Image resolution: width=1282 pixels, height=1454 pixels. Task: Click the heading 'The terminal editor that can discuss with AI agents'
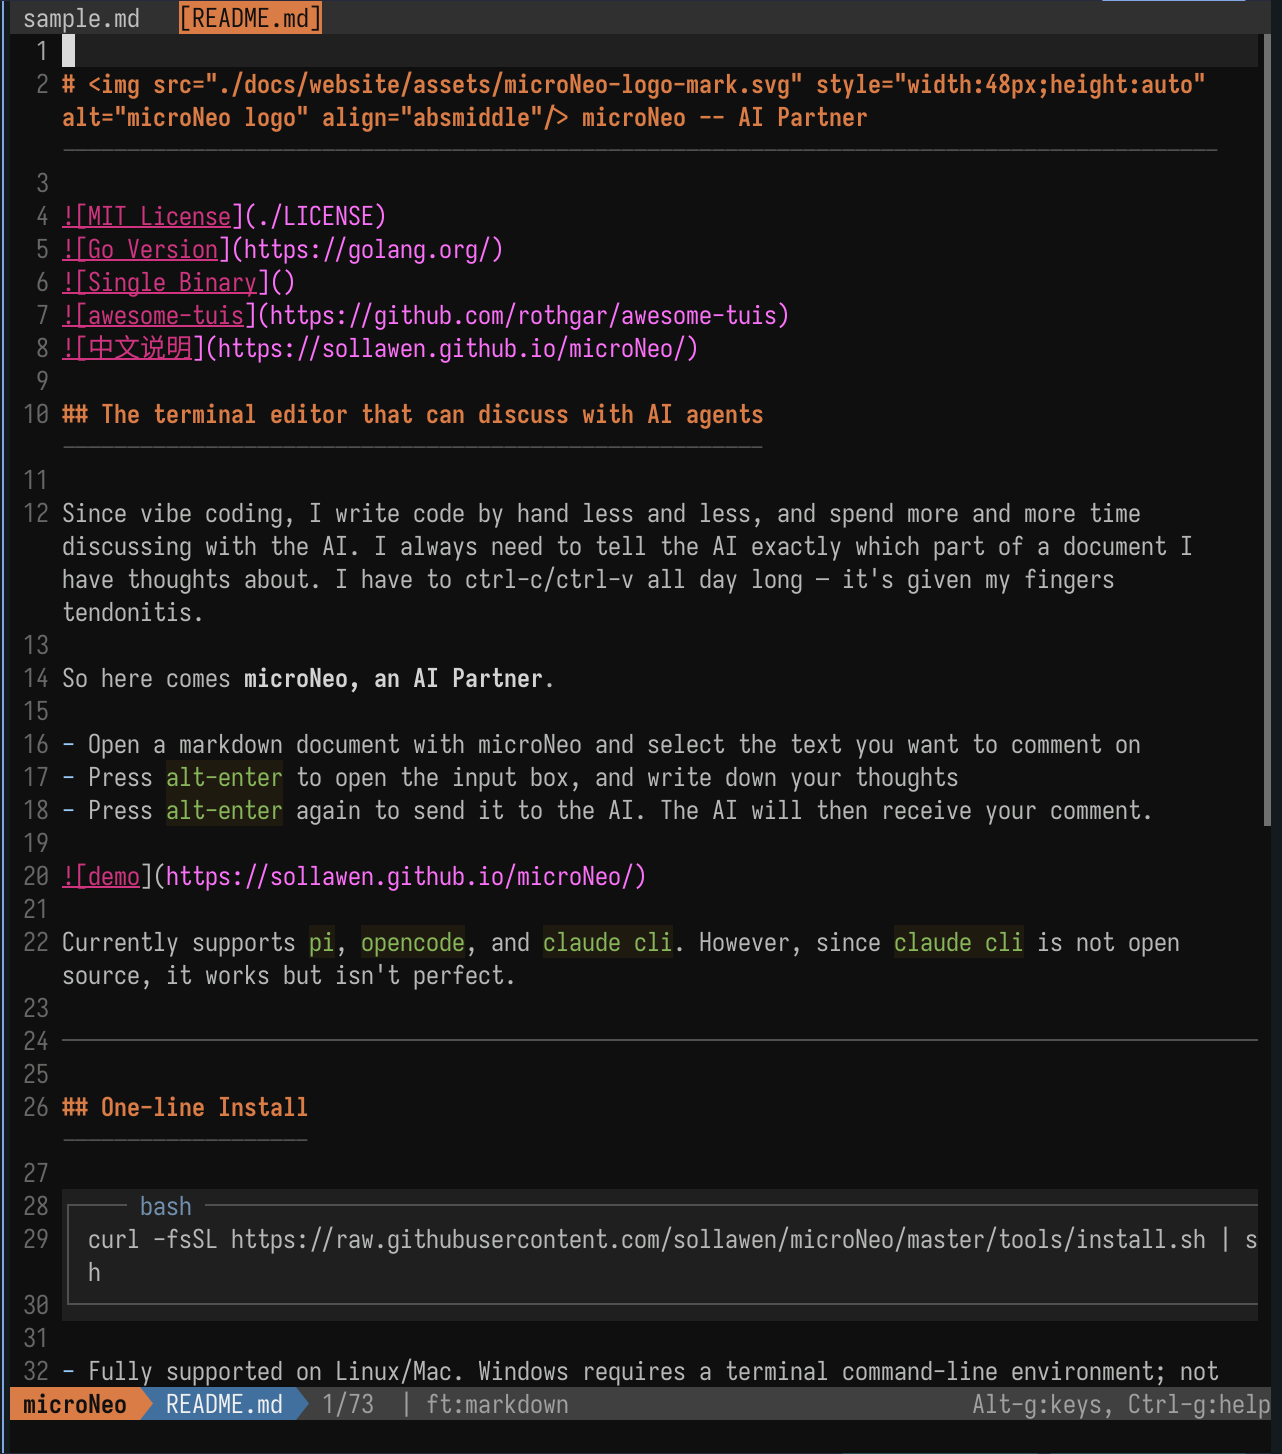(x=432, y=414)
